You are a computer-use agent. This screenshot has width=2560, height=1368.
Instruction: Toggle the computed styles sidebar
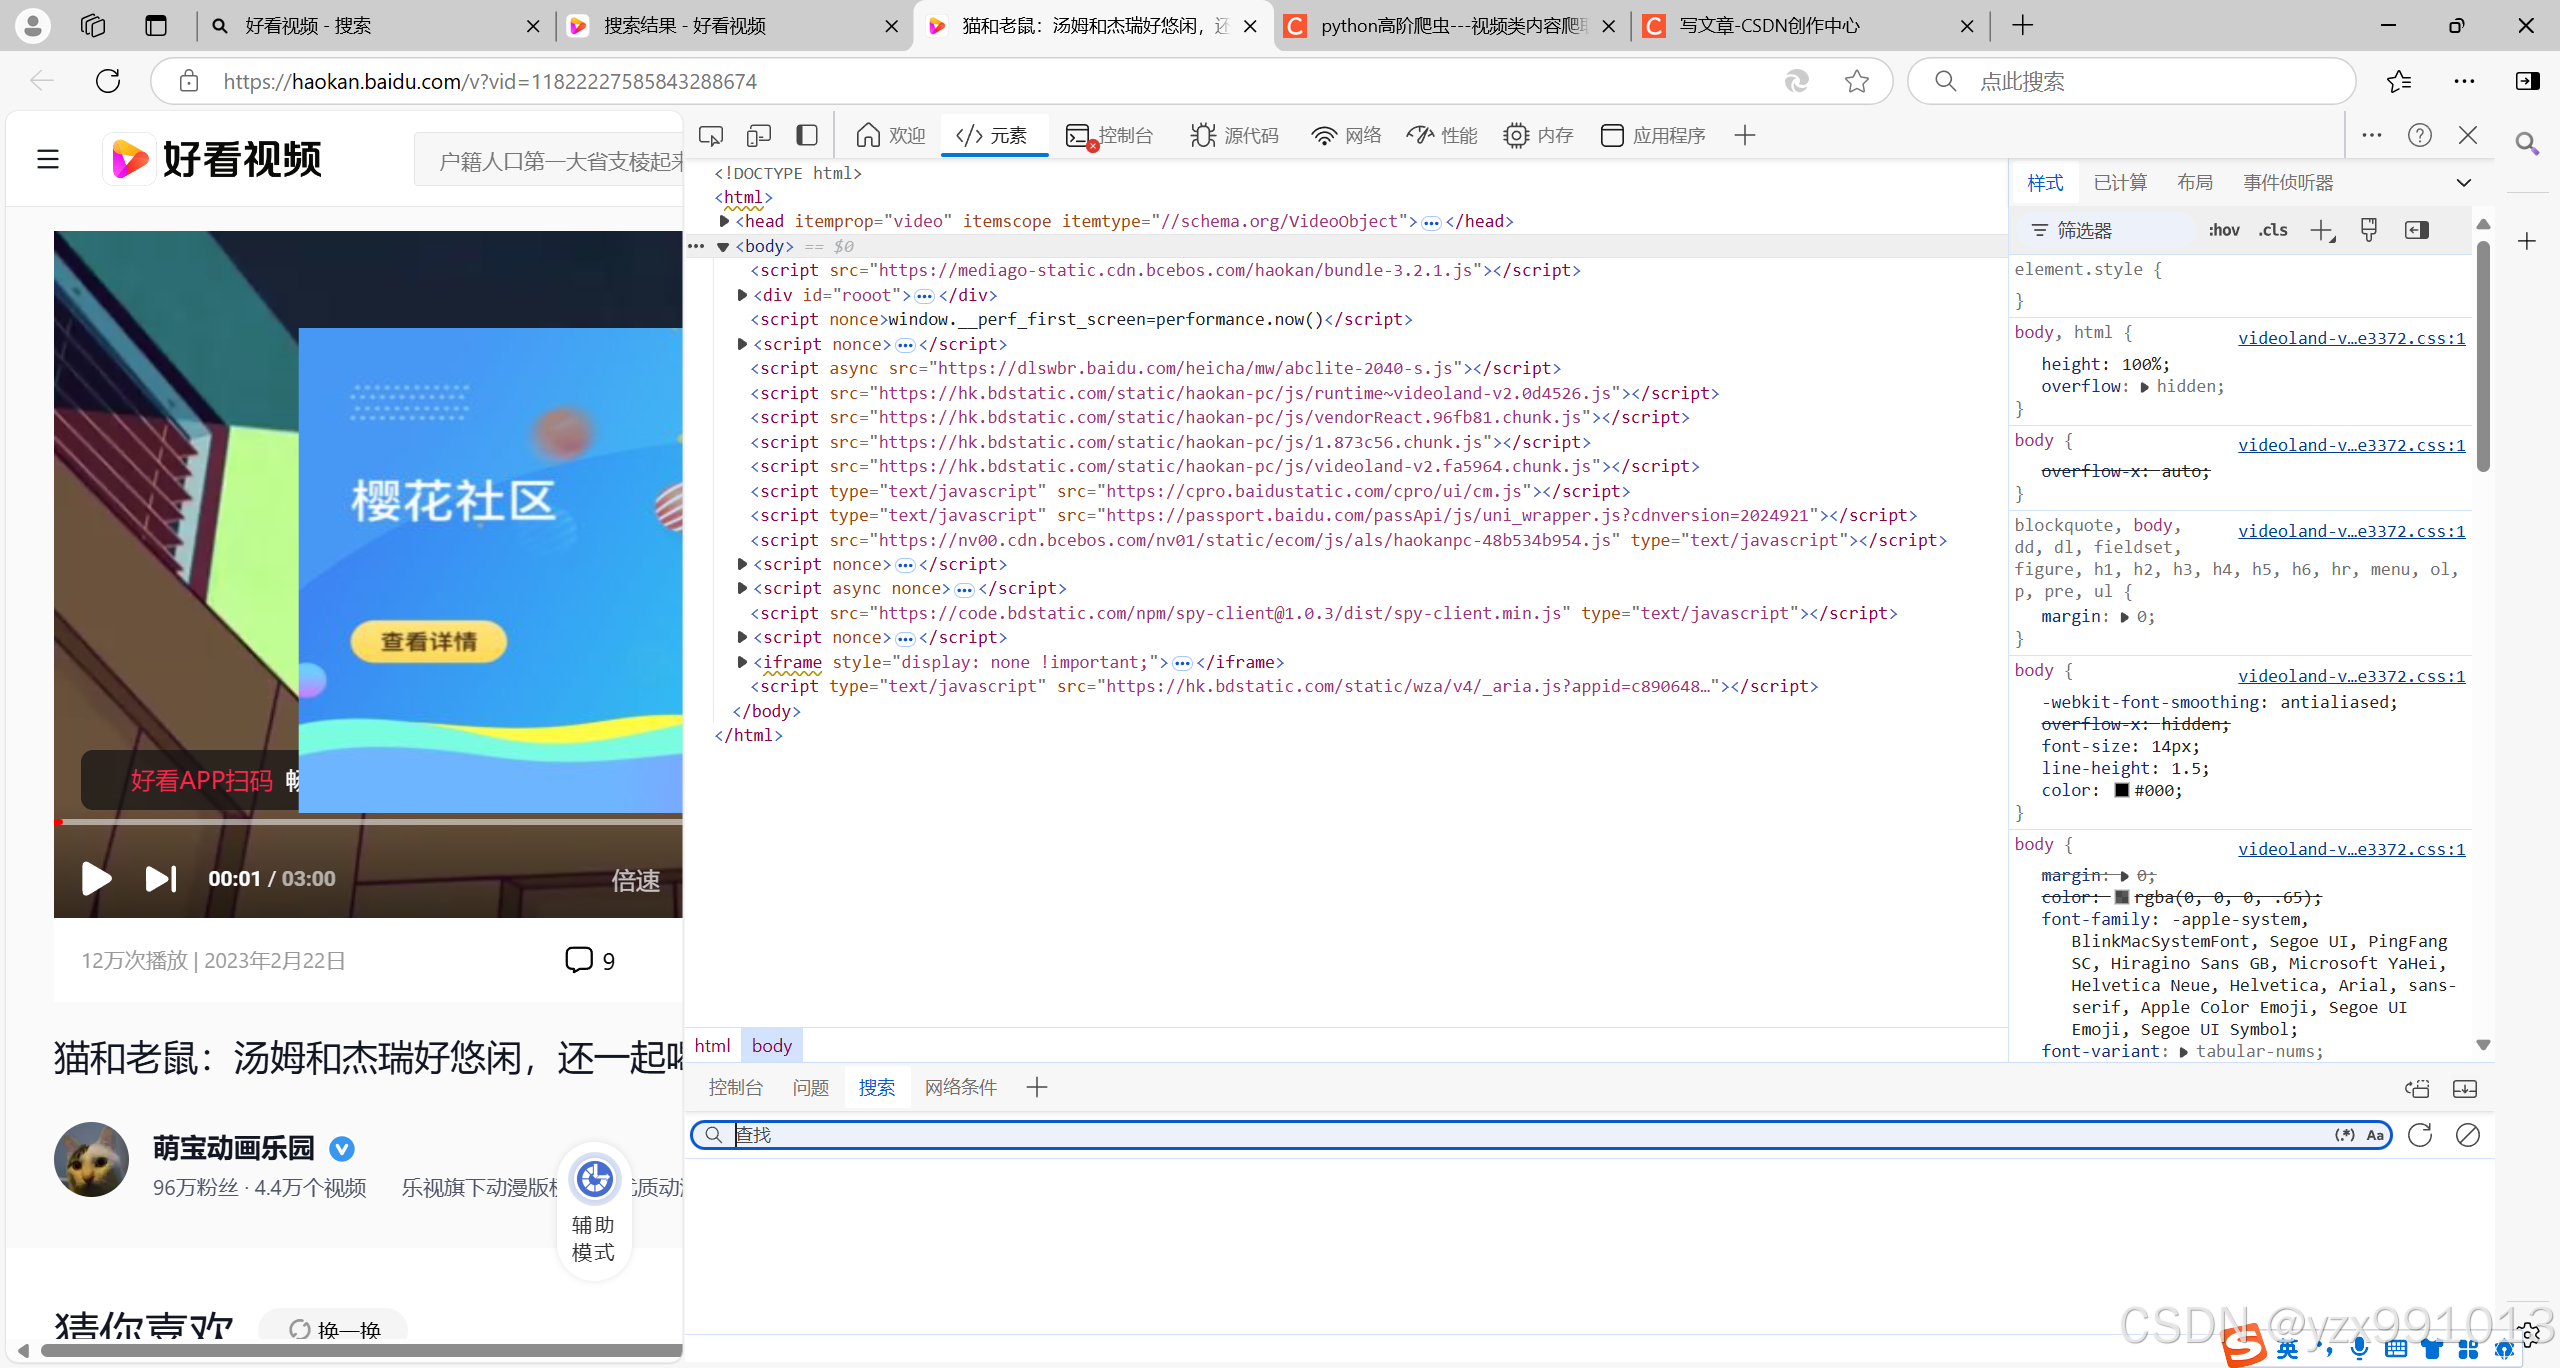(x=2417, y=231)
